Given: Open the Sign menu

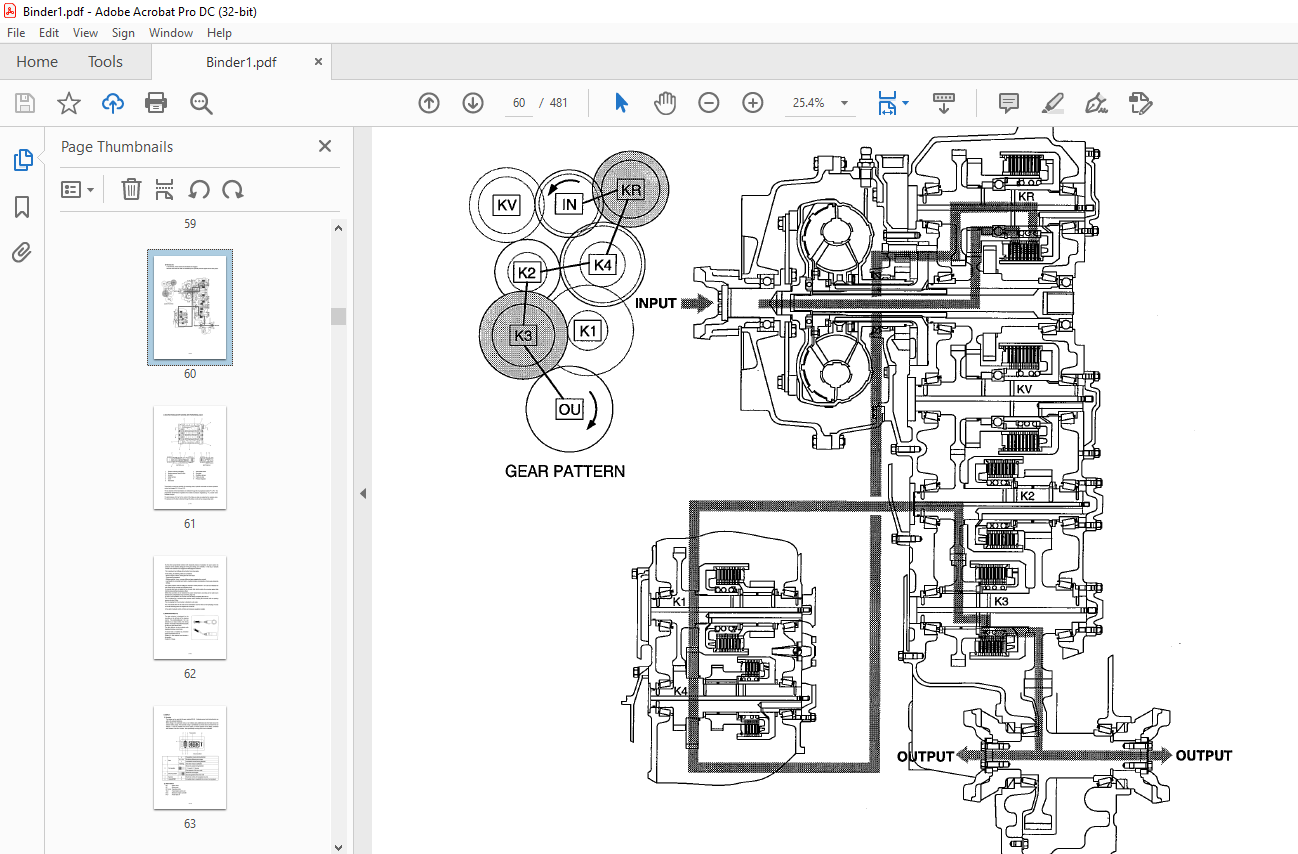Looking at the screenshot, I should (123, 33).
